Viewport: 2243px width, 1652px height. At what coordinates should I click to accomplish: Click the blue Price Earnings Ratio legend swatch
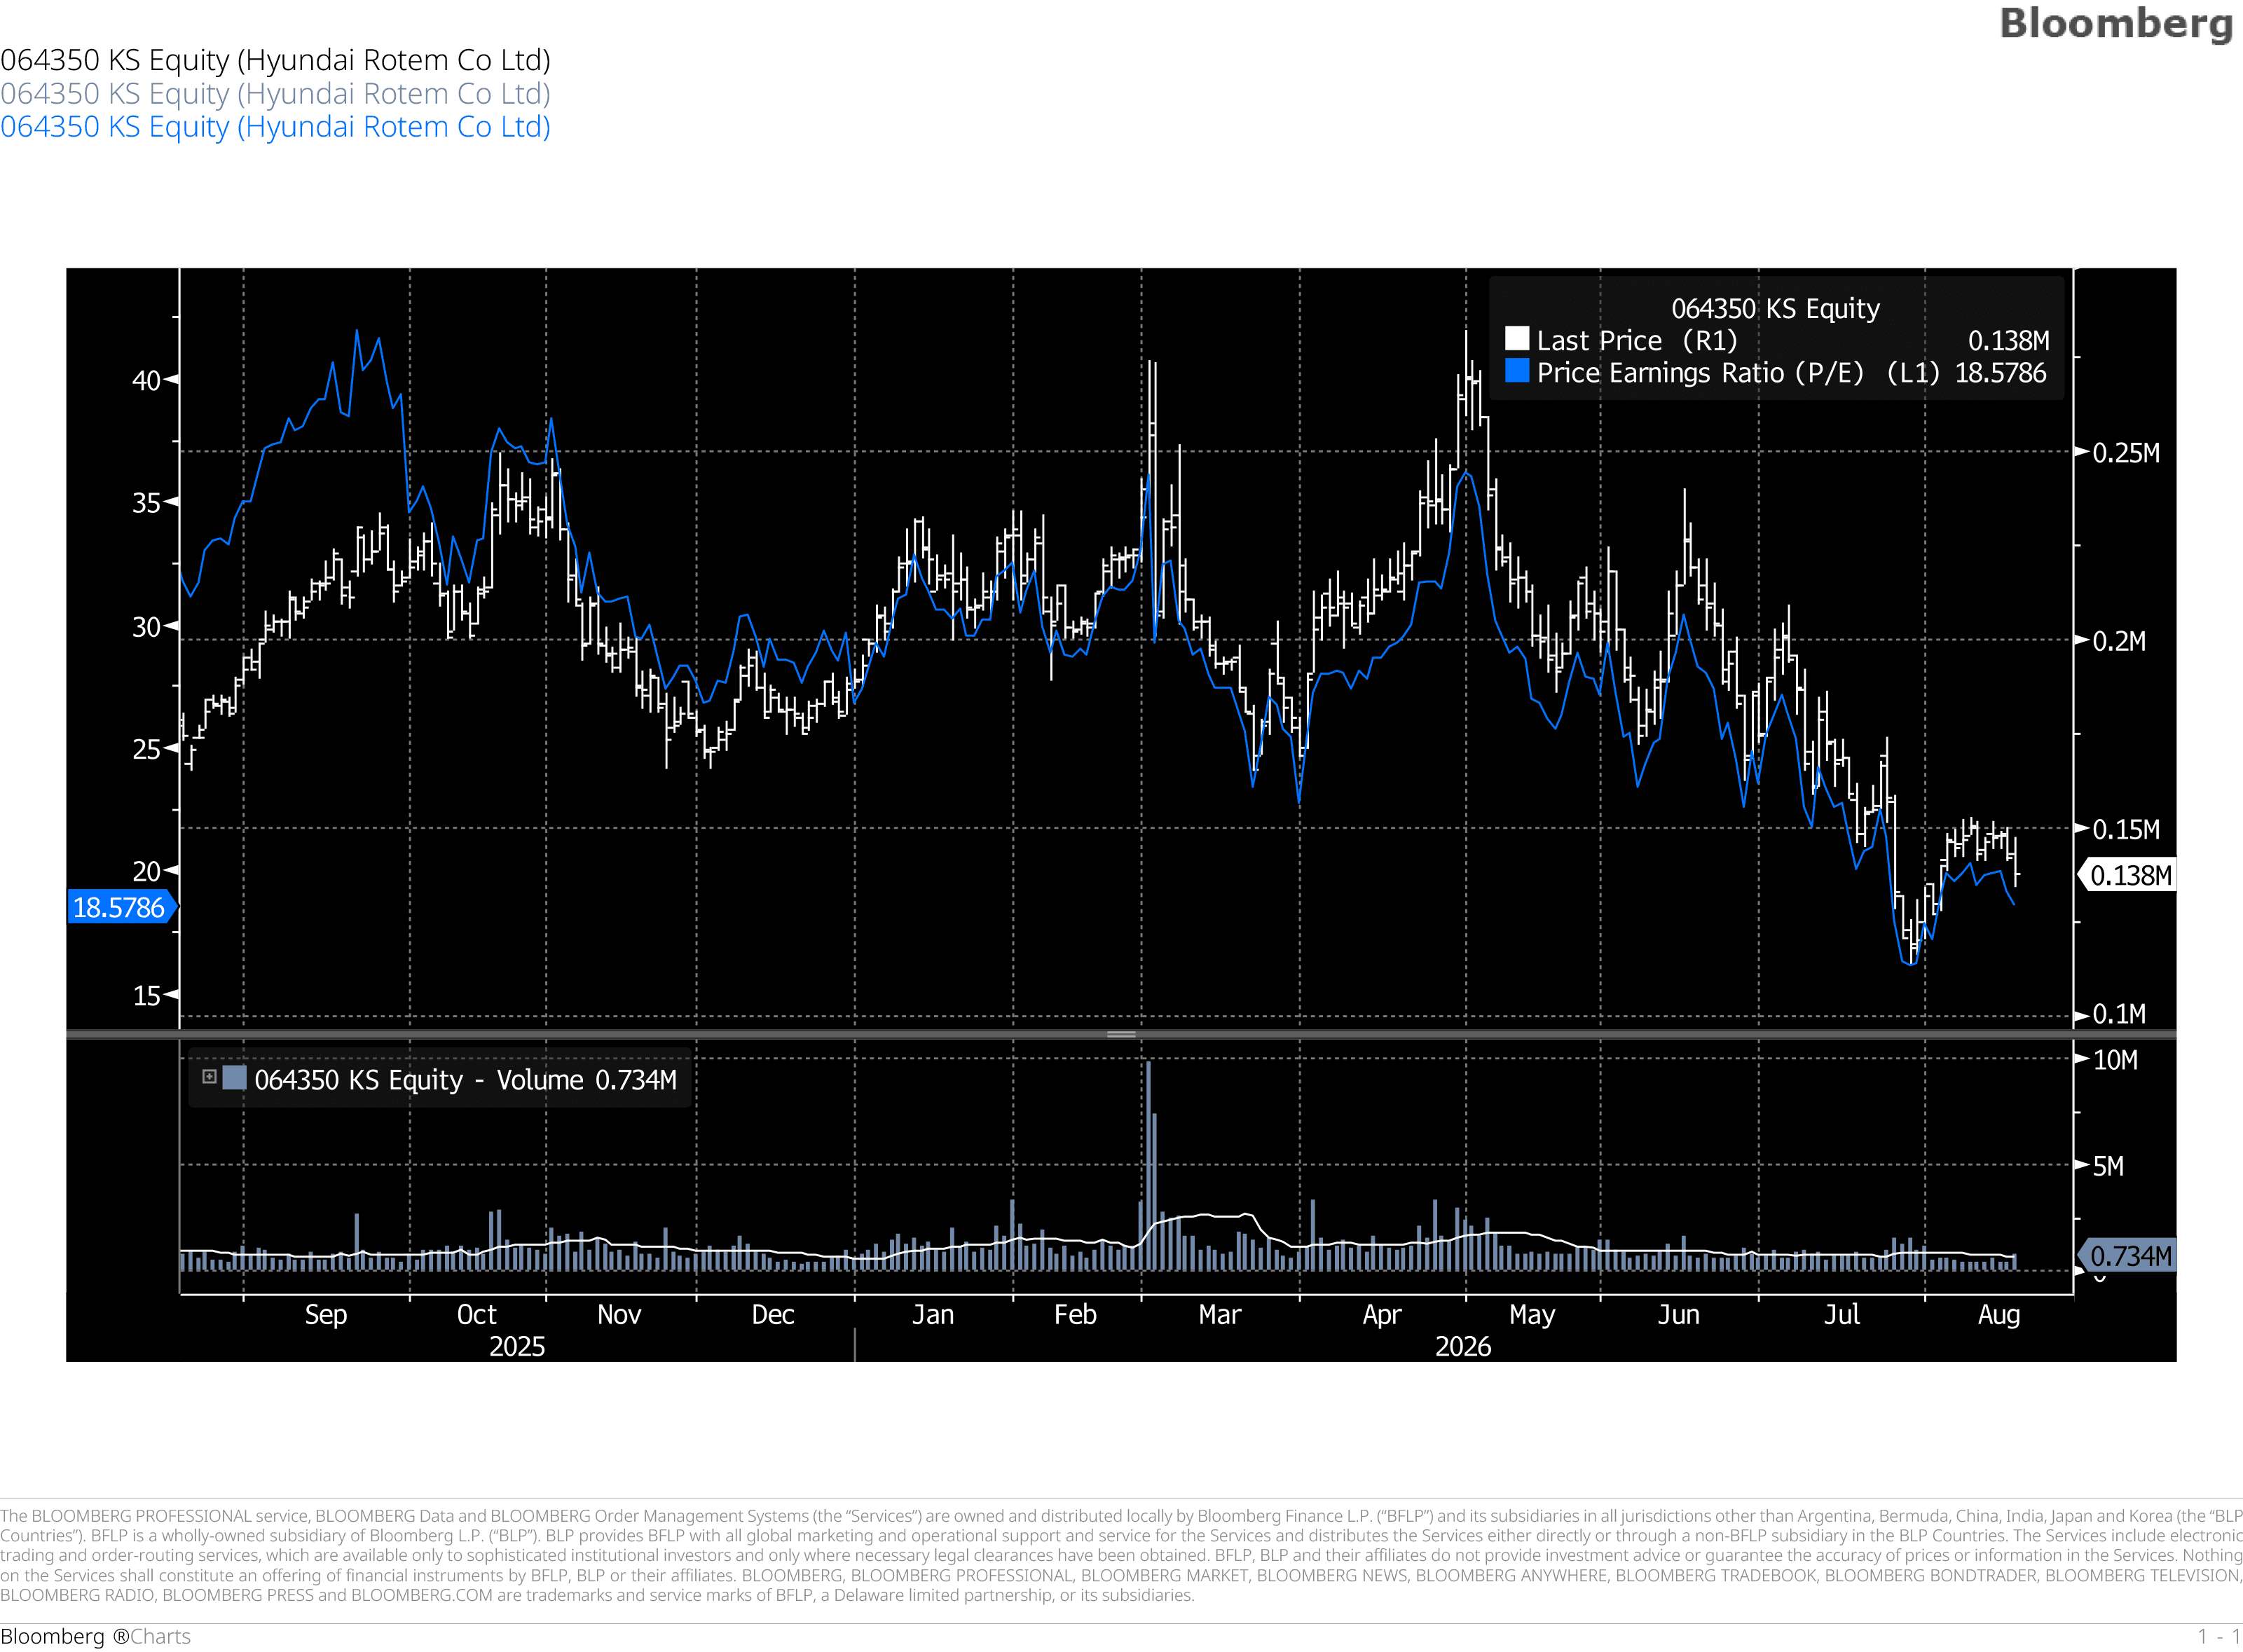(x=1516, y=371)
